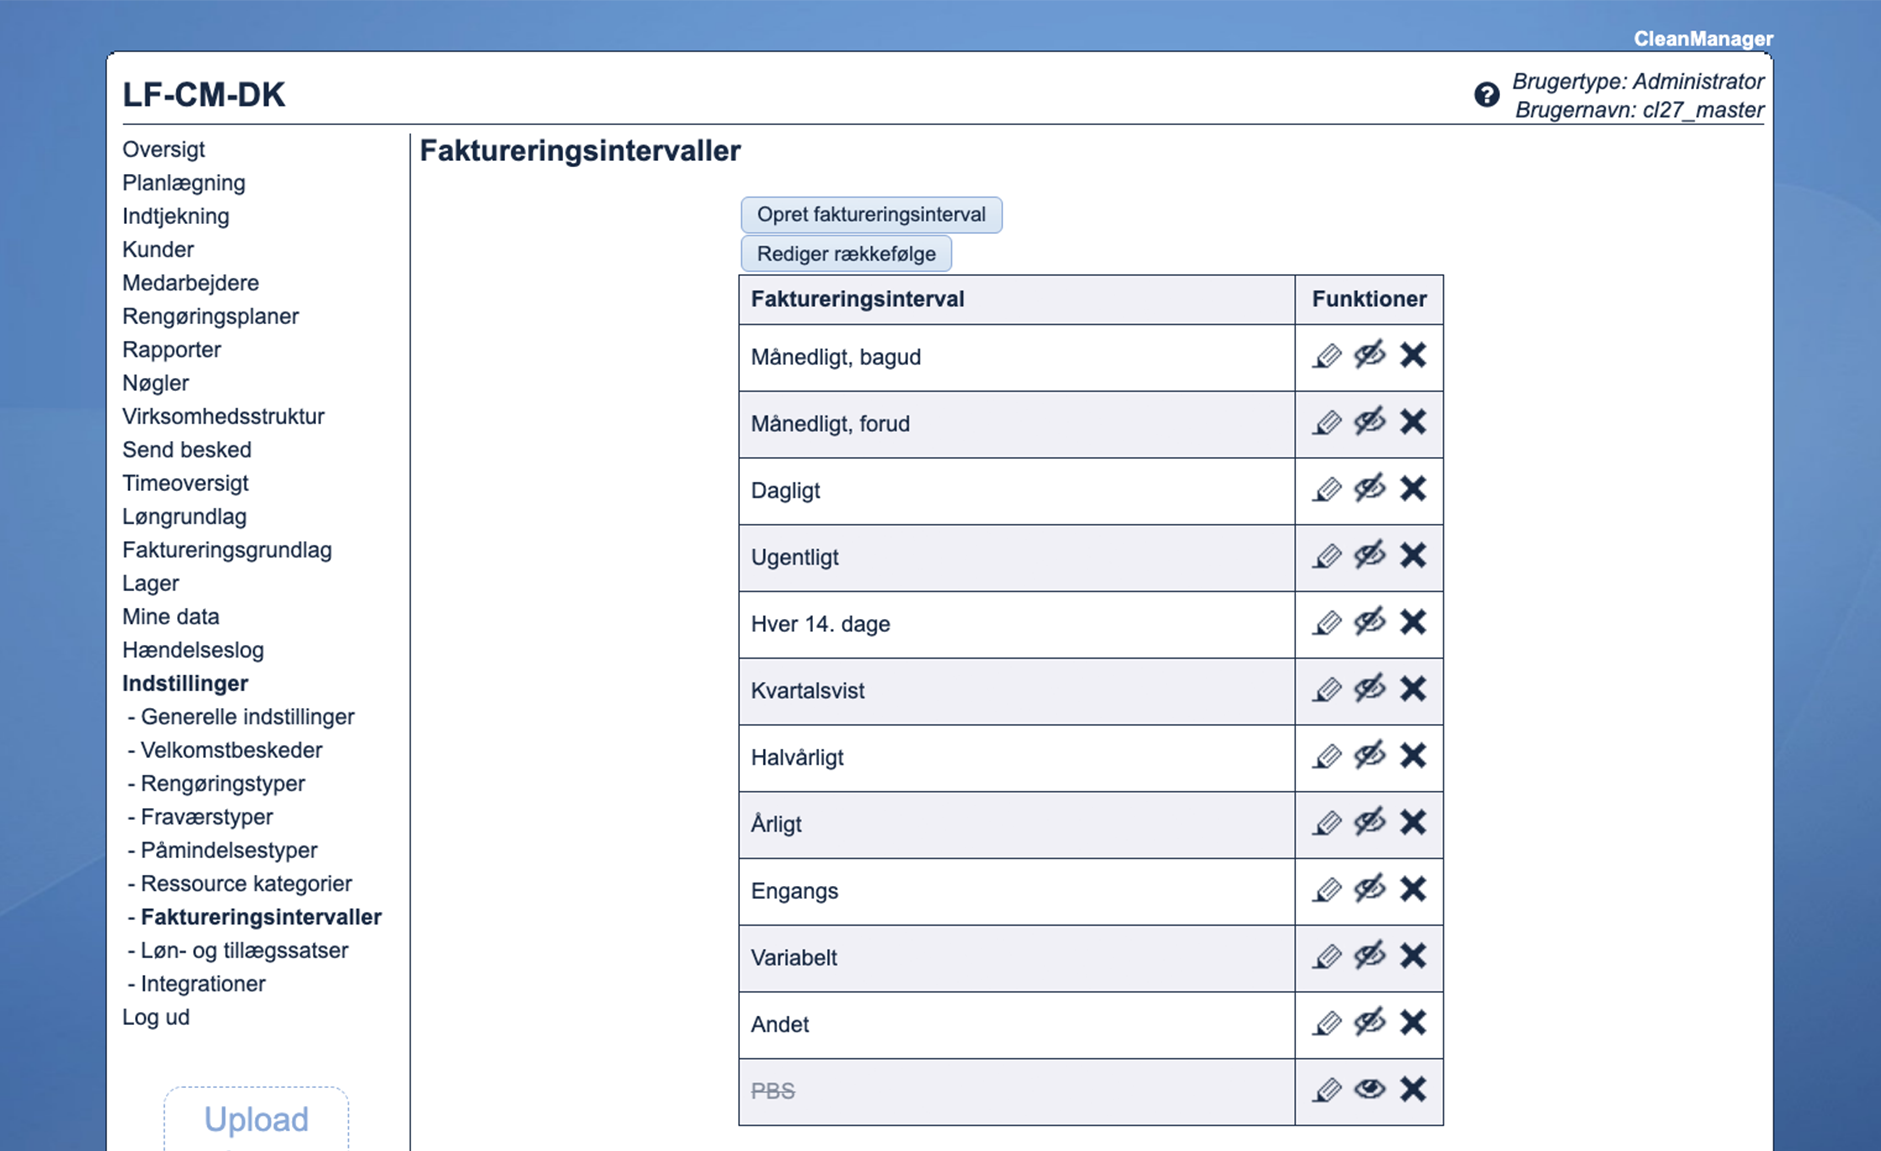
Task: Open the help question mark icon
Action: [x=1486, y=95]
